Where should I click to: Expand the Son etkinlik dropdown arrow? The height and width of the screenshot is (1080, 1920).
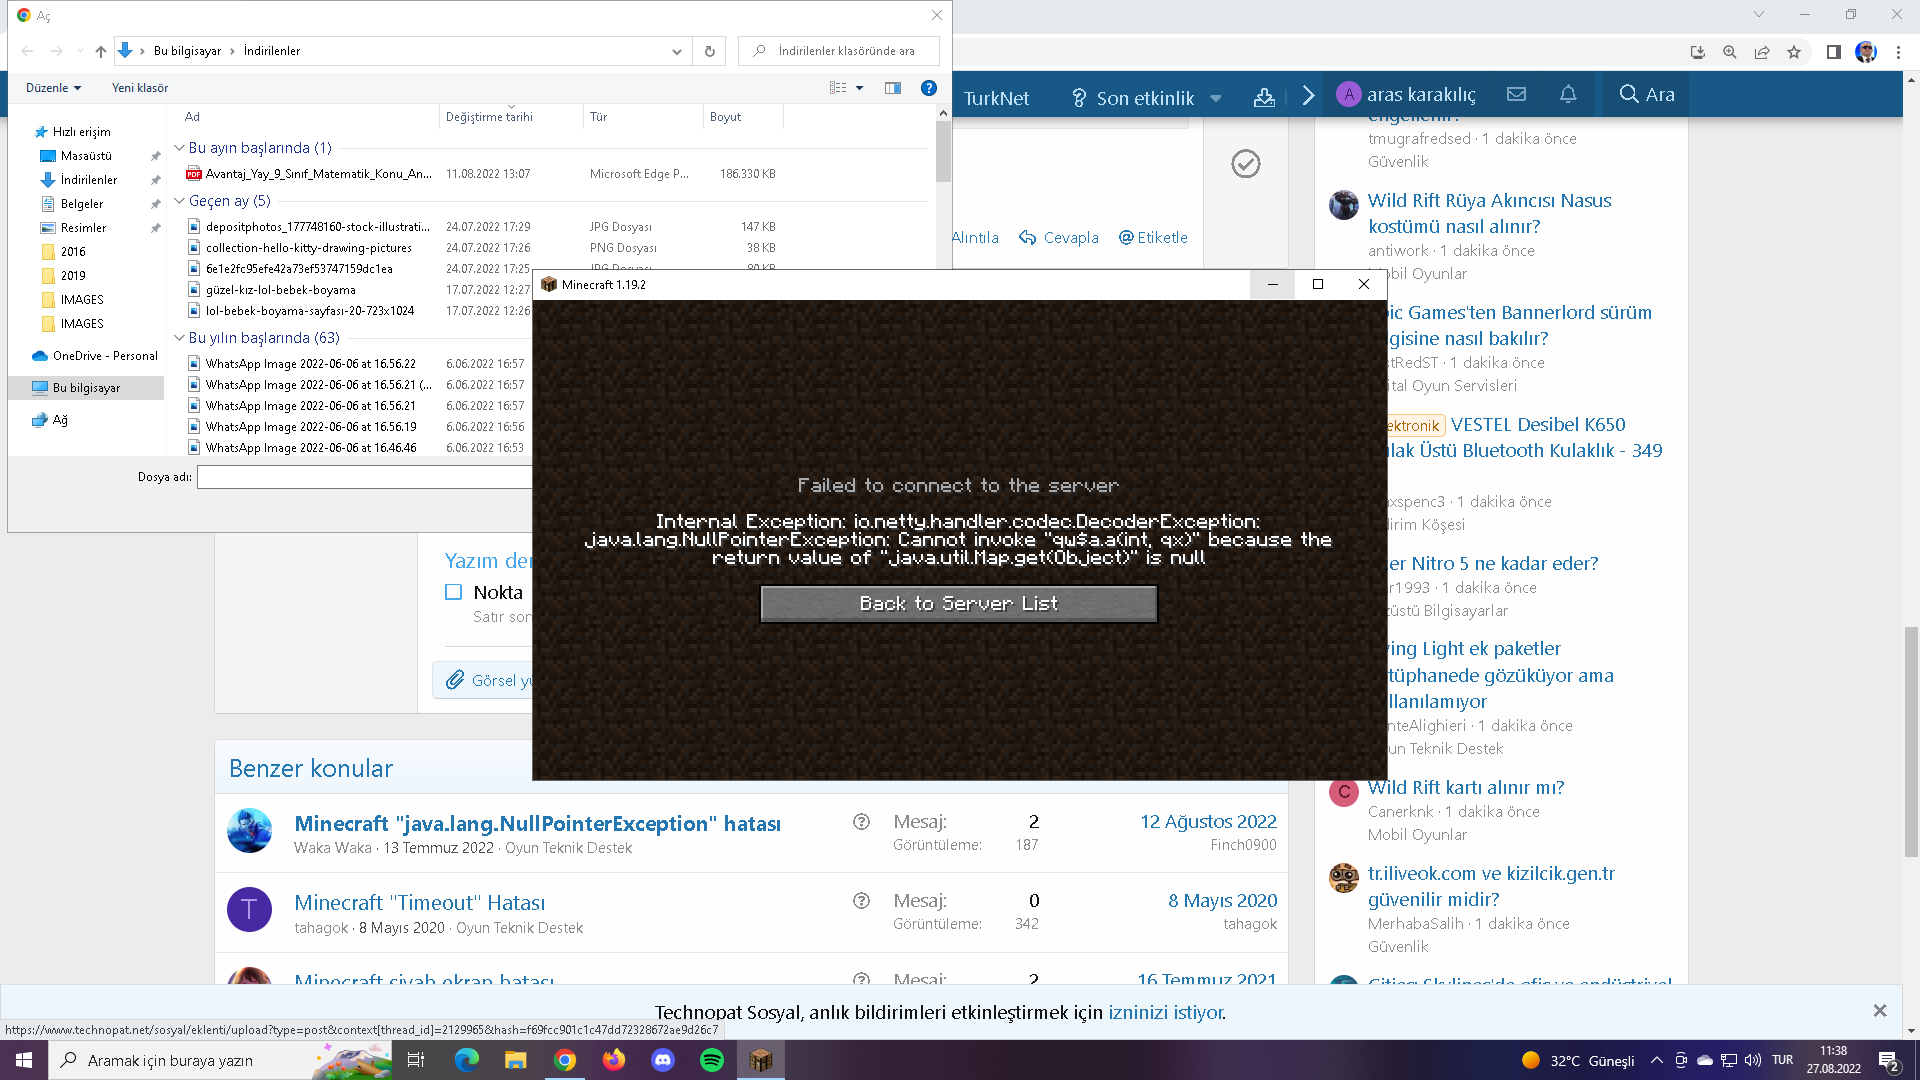pos(1216,98)
